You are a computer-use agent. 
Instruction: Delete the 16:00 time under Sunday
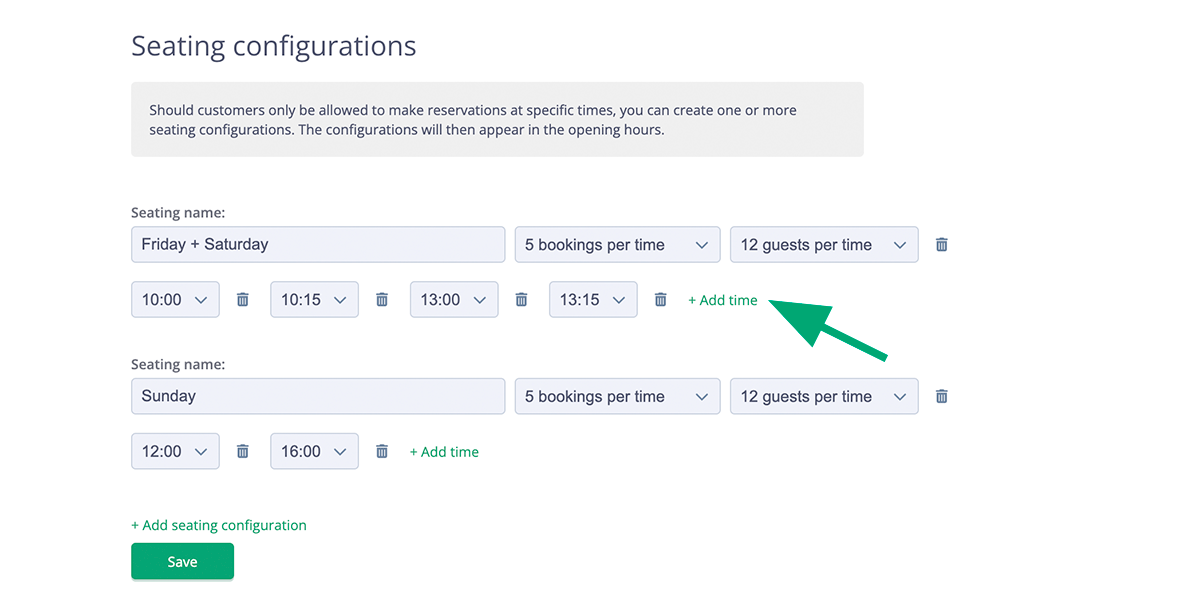point(381,451)
